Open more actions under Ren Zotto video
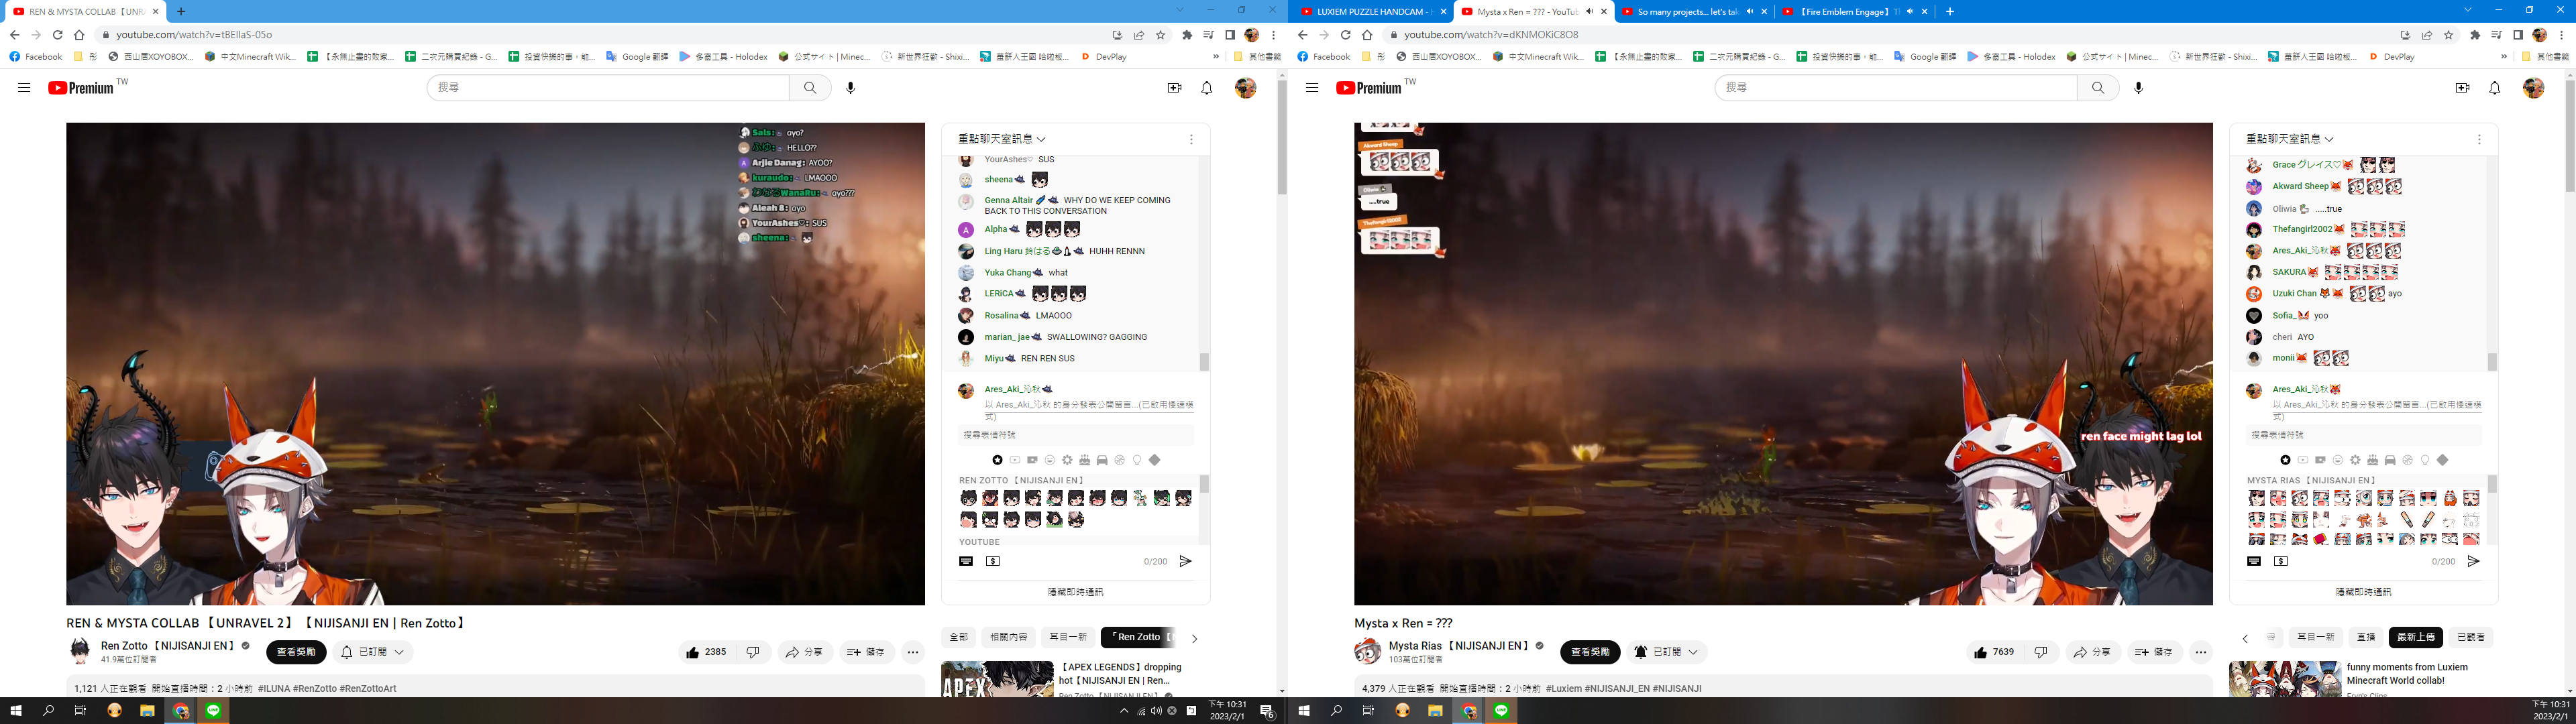This screenshot has width=2576, height=724. [912, 652]
